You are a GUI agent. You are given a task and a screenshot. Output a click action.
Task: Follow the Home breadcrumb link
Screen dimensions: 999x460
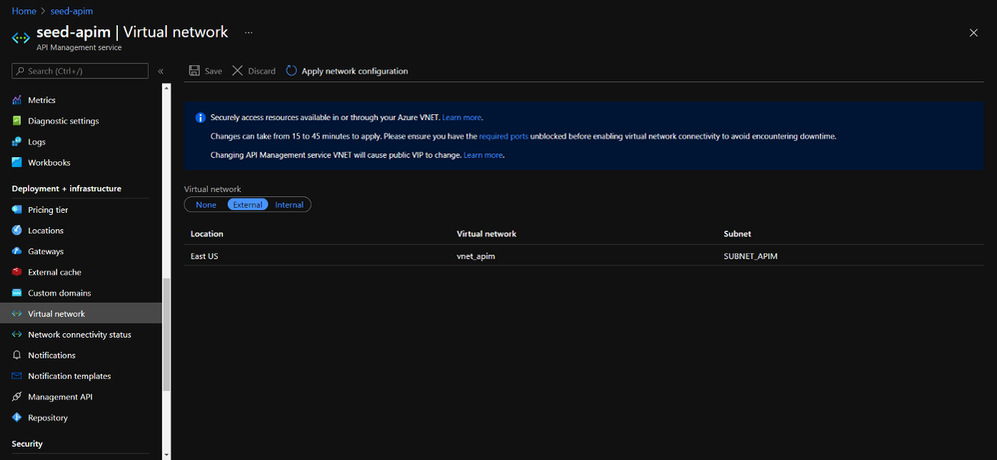click(24, 11)
